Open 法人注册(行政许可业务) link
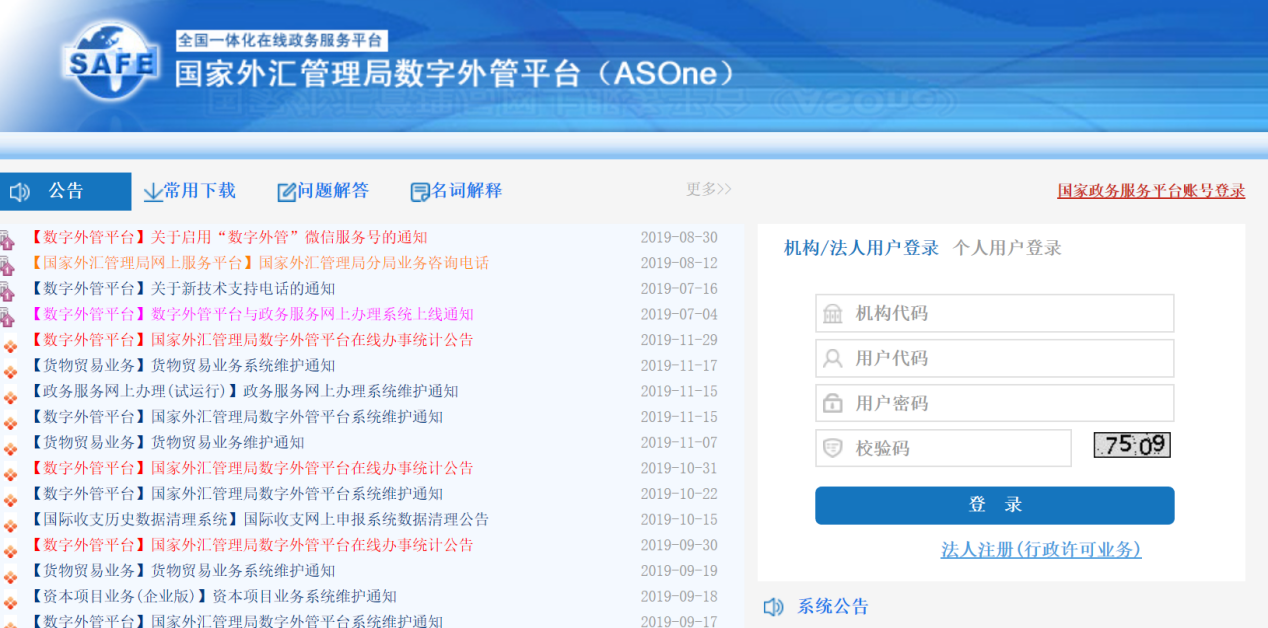The image size is (1268, 628). (x=1041, y=550)
